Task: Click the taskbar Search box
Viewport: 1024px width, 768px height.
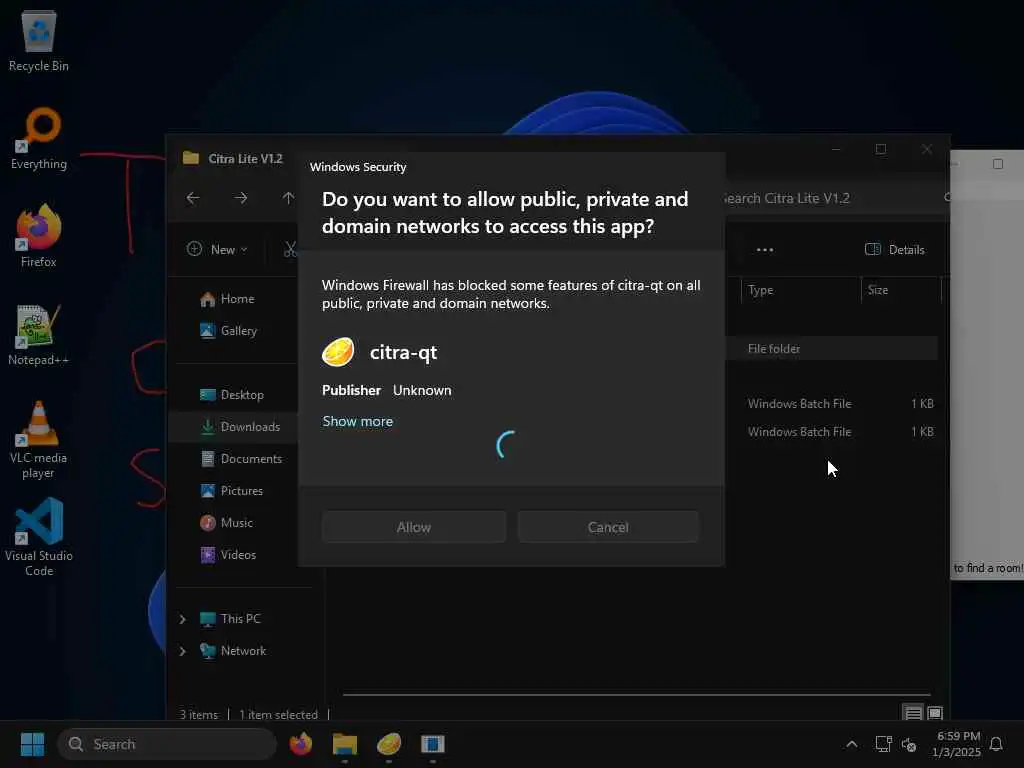Action: click(167, 744)
